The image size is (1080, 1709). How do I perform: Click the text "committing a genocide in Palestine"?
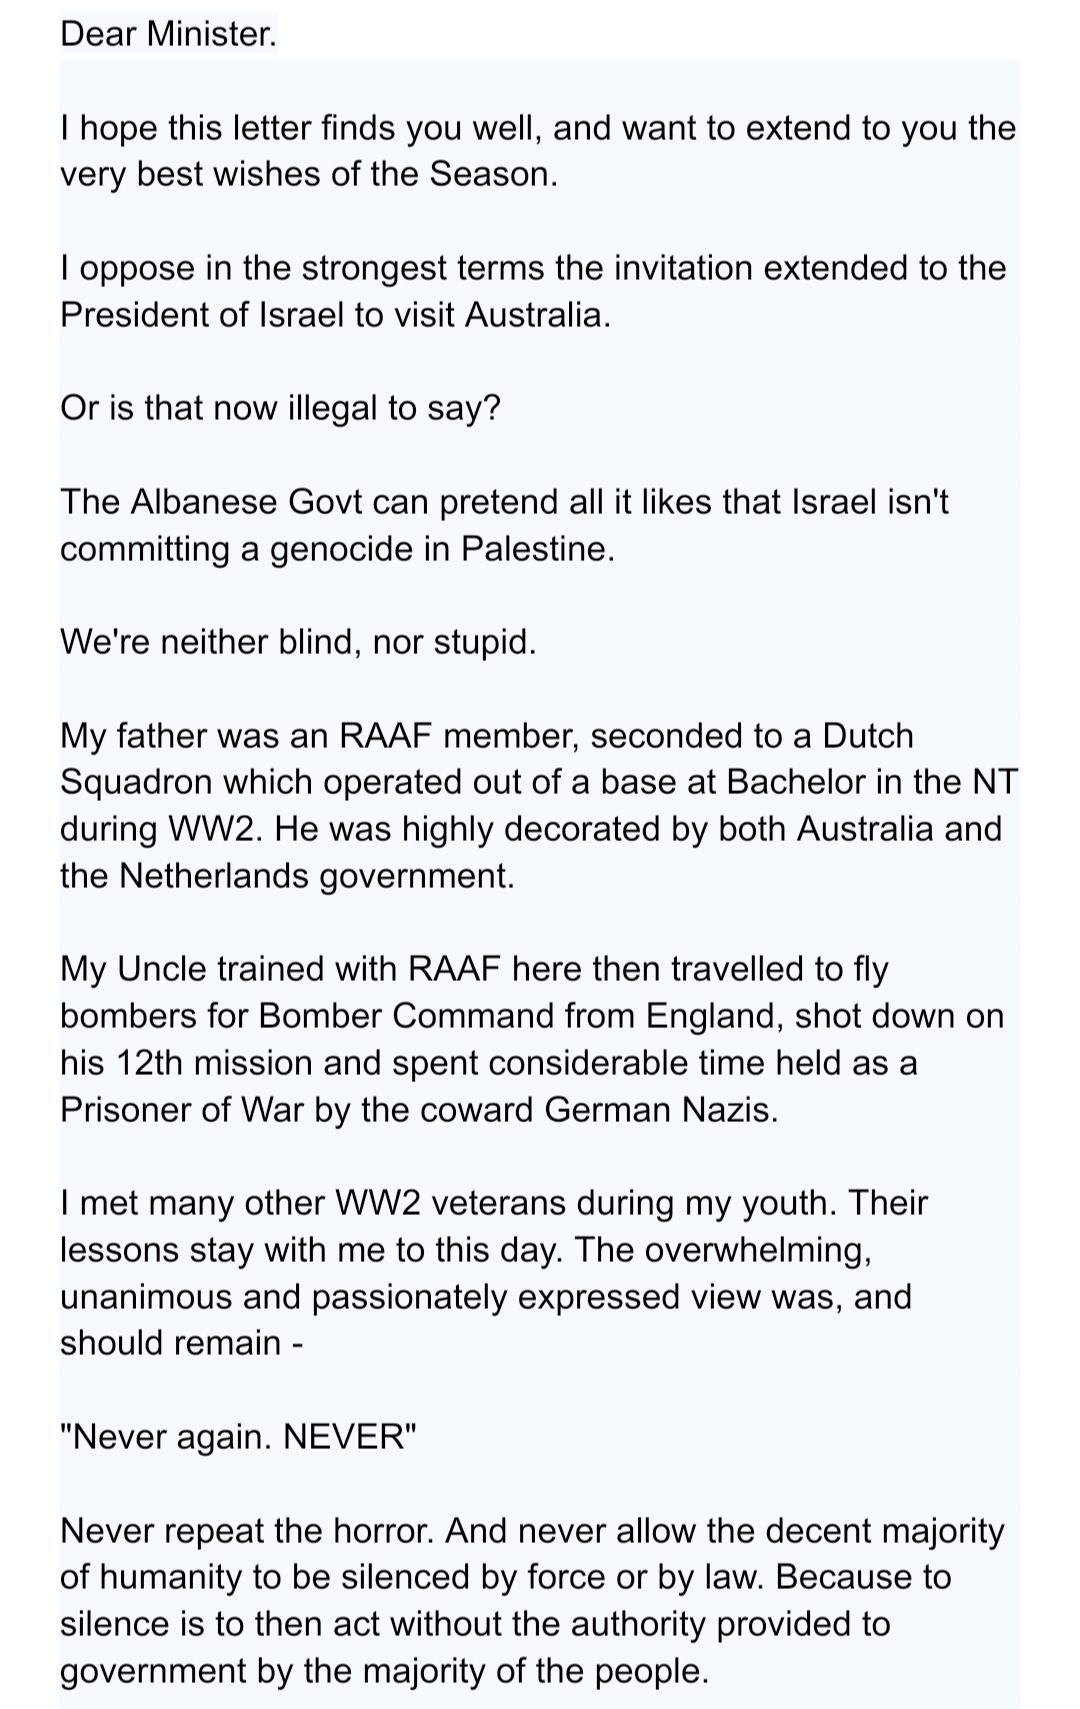coord(337,549)
